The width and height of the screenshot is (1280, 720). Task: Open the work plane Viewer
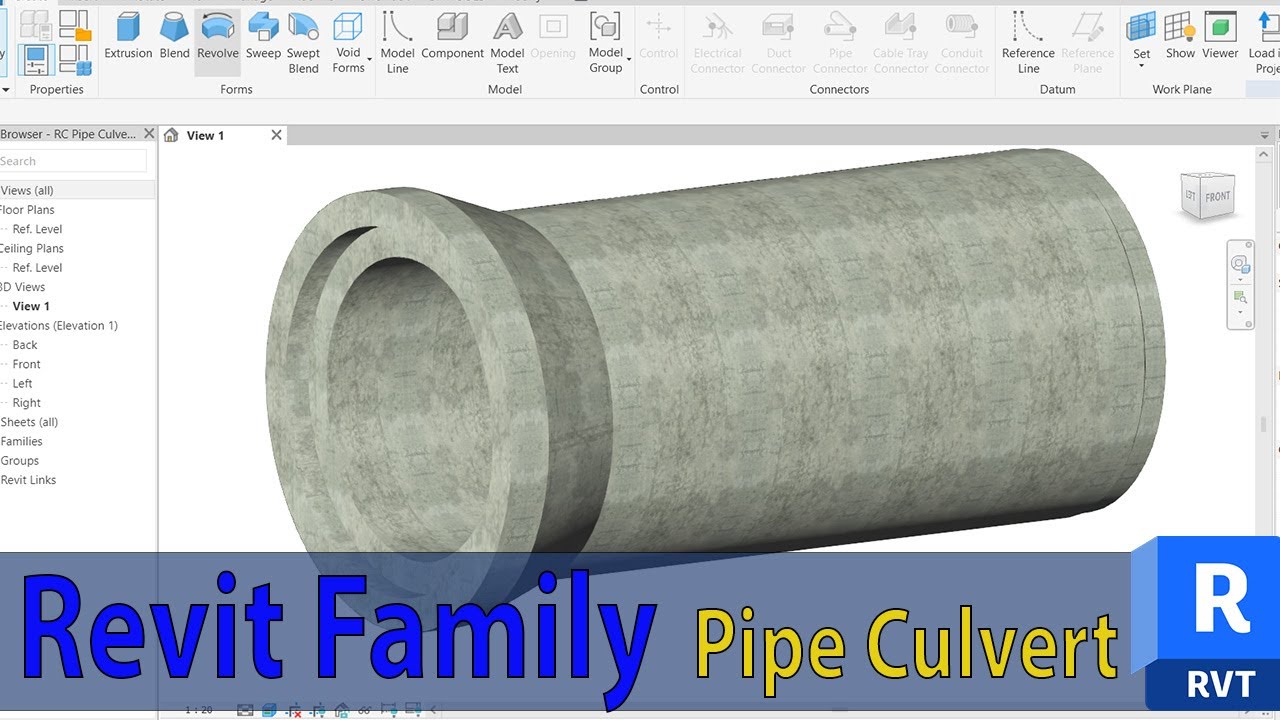coord(1220,36)
